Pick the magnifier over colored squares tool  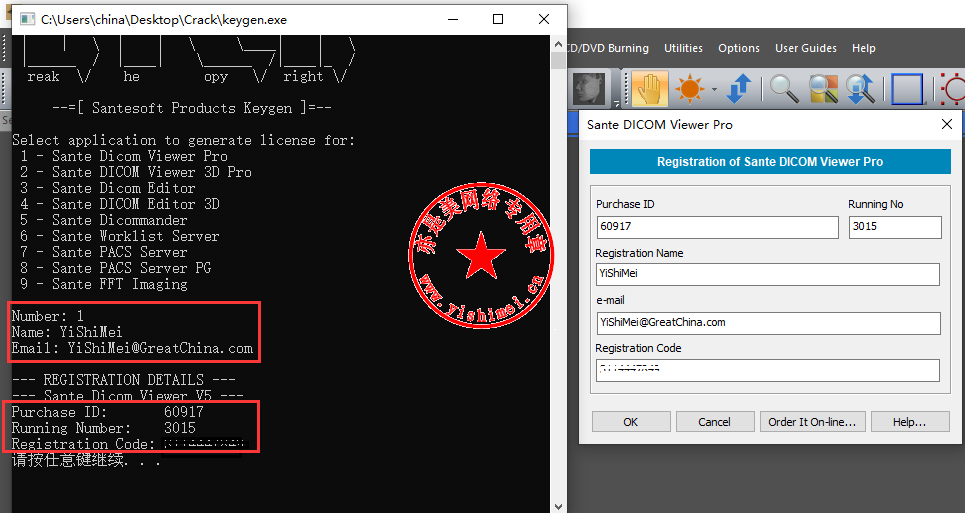823,89
